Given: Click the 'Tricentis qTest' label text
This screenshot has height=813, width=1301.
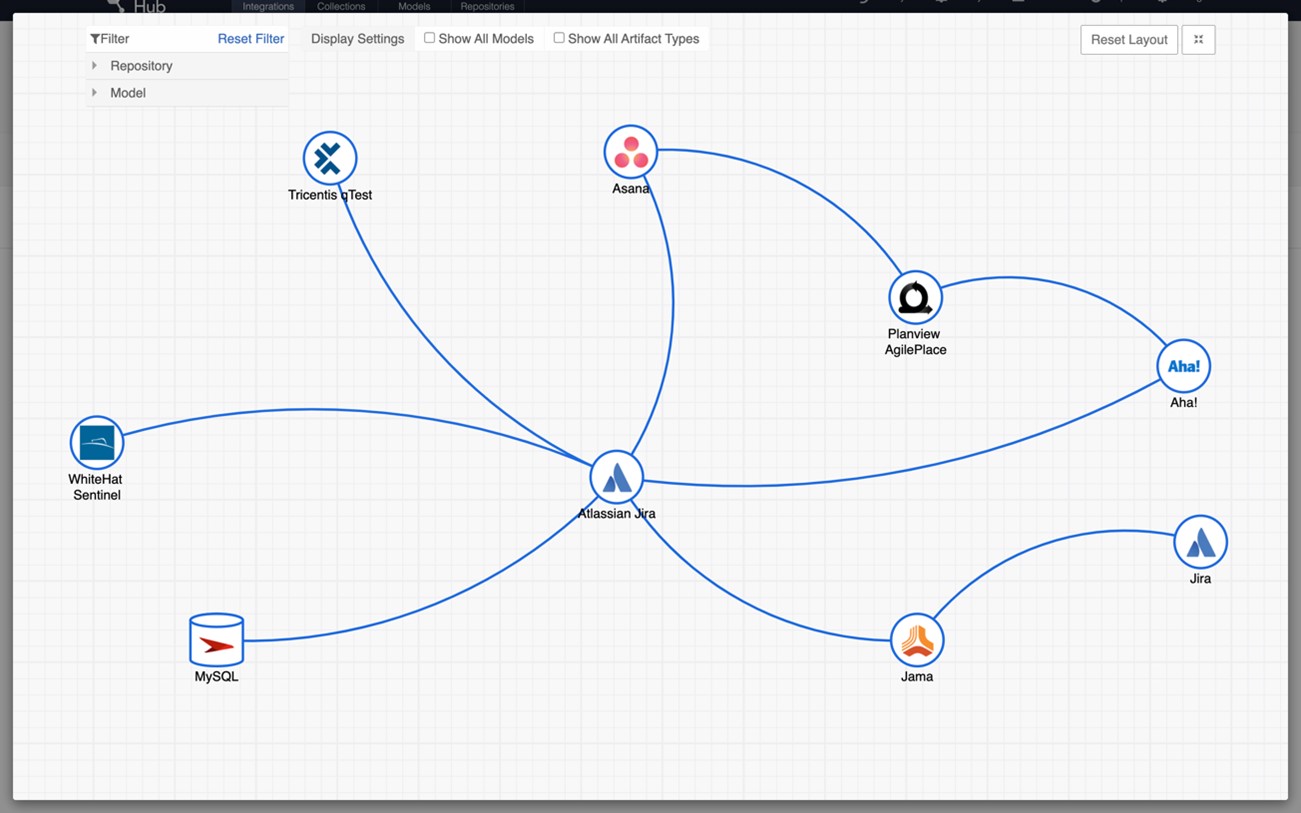Looking at the screenshot, I should 330,195.
